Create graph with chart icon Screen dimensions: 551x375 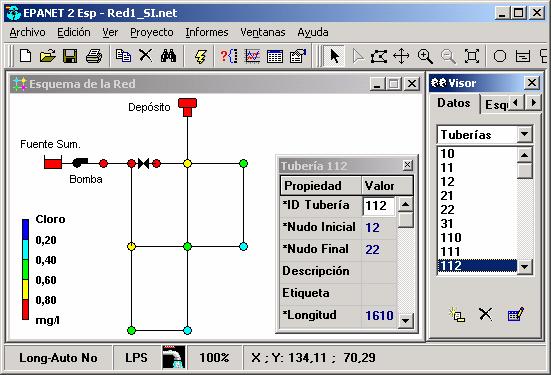[252, 56]
